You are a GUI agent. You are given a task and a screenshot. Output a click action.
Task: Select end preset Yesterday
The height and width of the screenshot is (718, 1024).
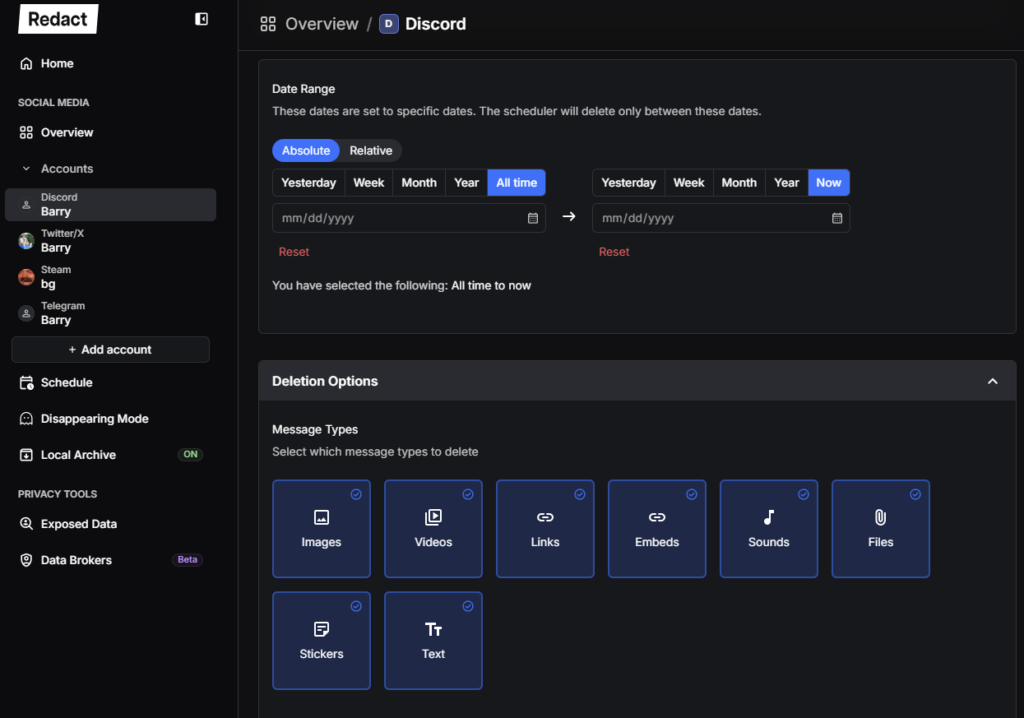628,183
